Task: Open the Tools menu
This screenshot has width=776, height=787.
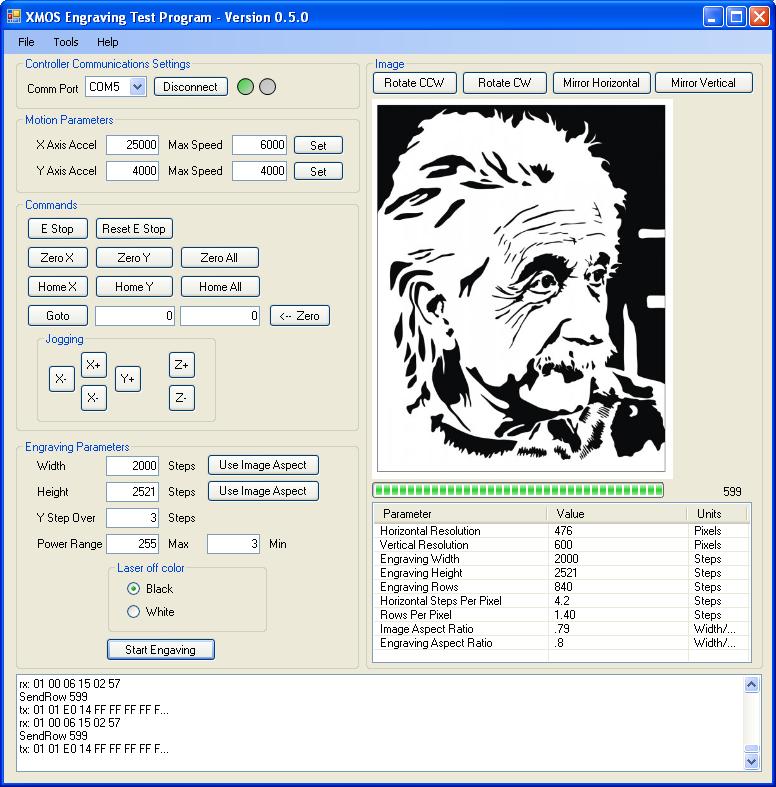Action: (66, 42)
